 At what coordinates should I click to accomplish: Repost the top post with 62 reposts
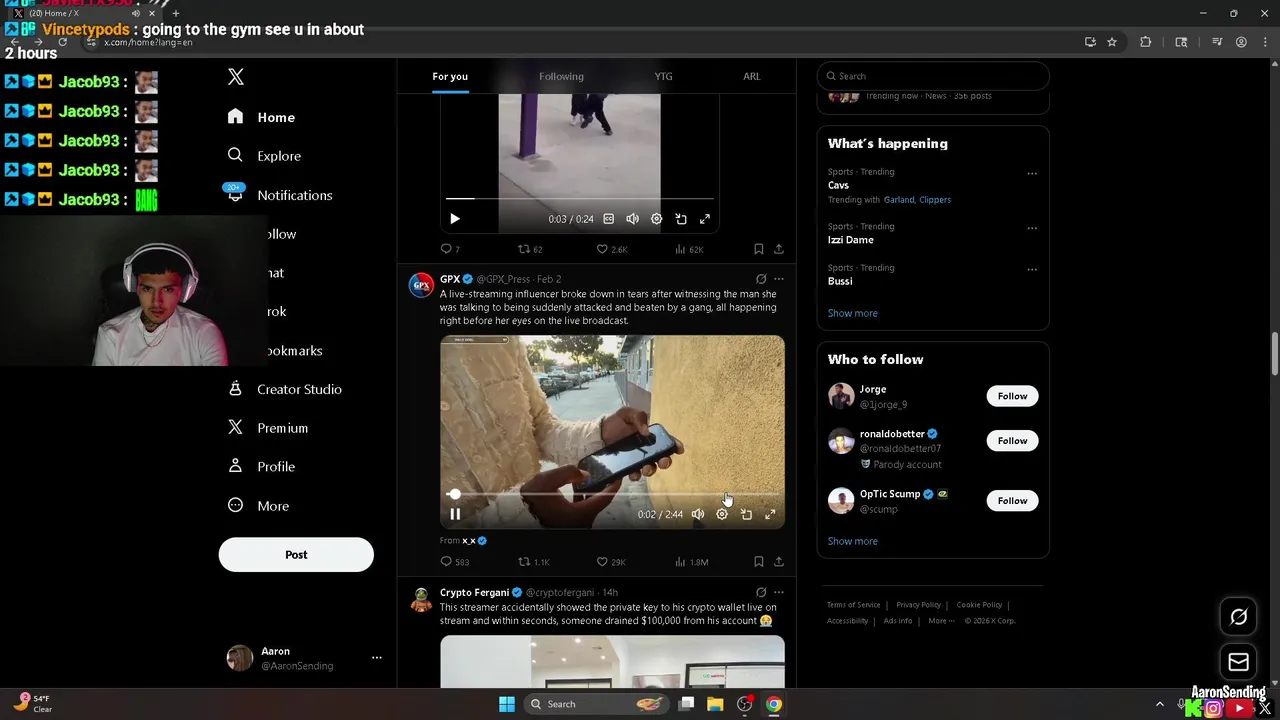click(530, 249)
